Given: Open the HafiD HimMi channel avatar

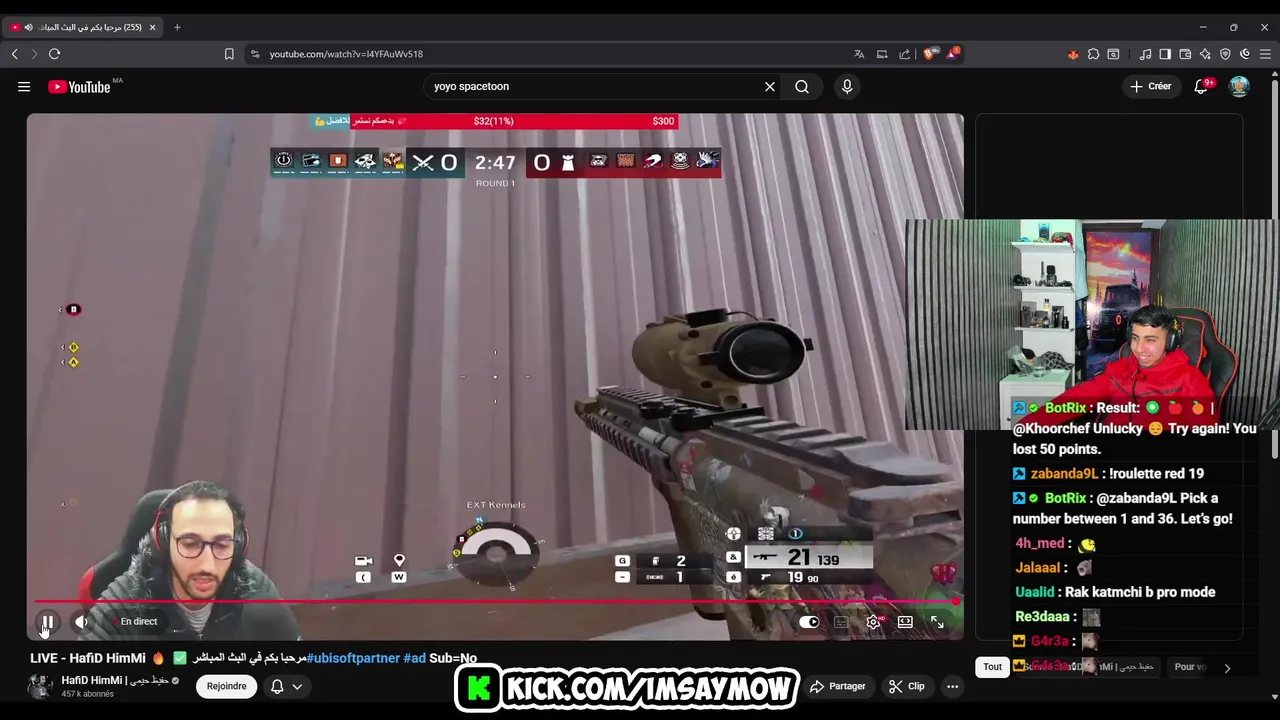Looking at the screenshot, I should pyautogui.click(x=40, y=686).
